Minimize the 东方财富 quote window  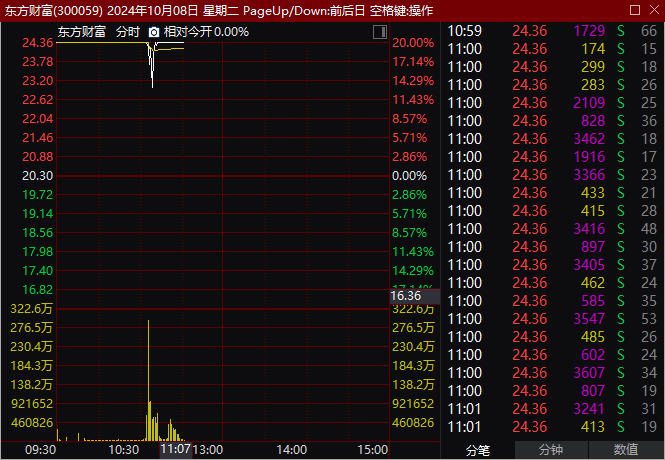coord(610,9)
